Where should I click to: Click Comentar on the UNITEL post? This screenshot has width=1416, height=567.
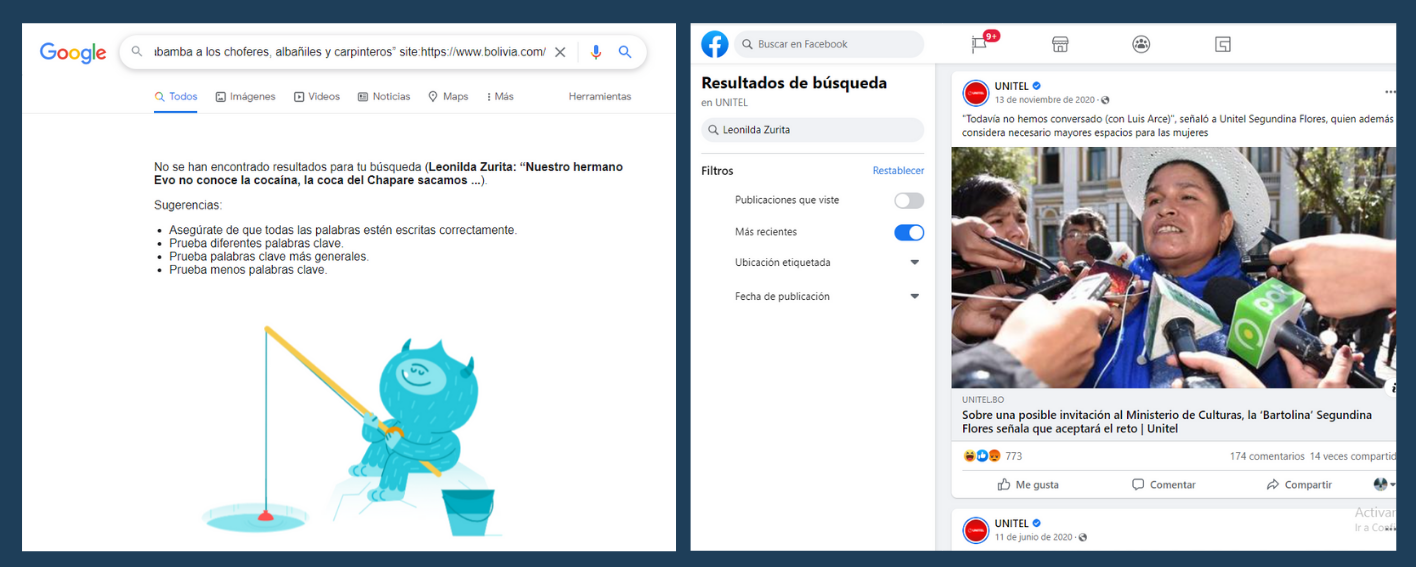click(1163, 485)
